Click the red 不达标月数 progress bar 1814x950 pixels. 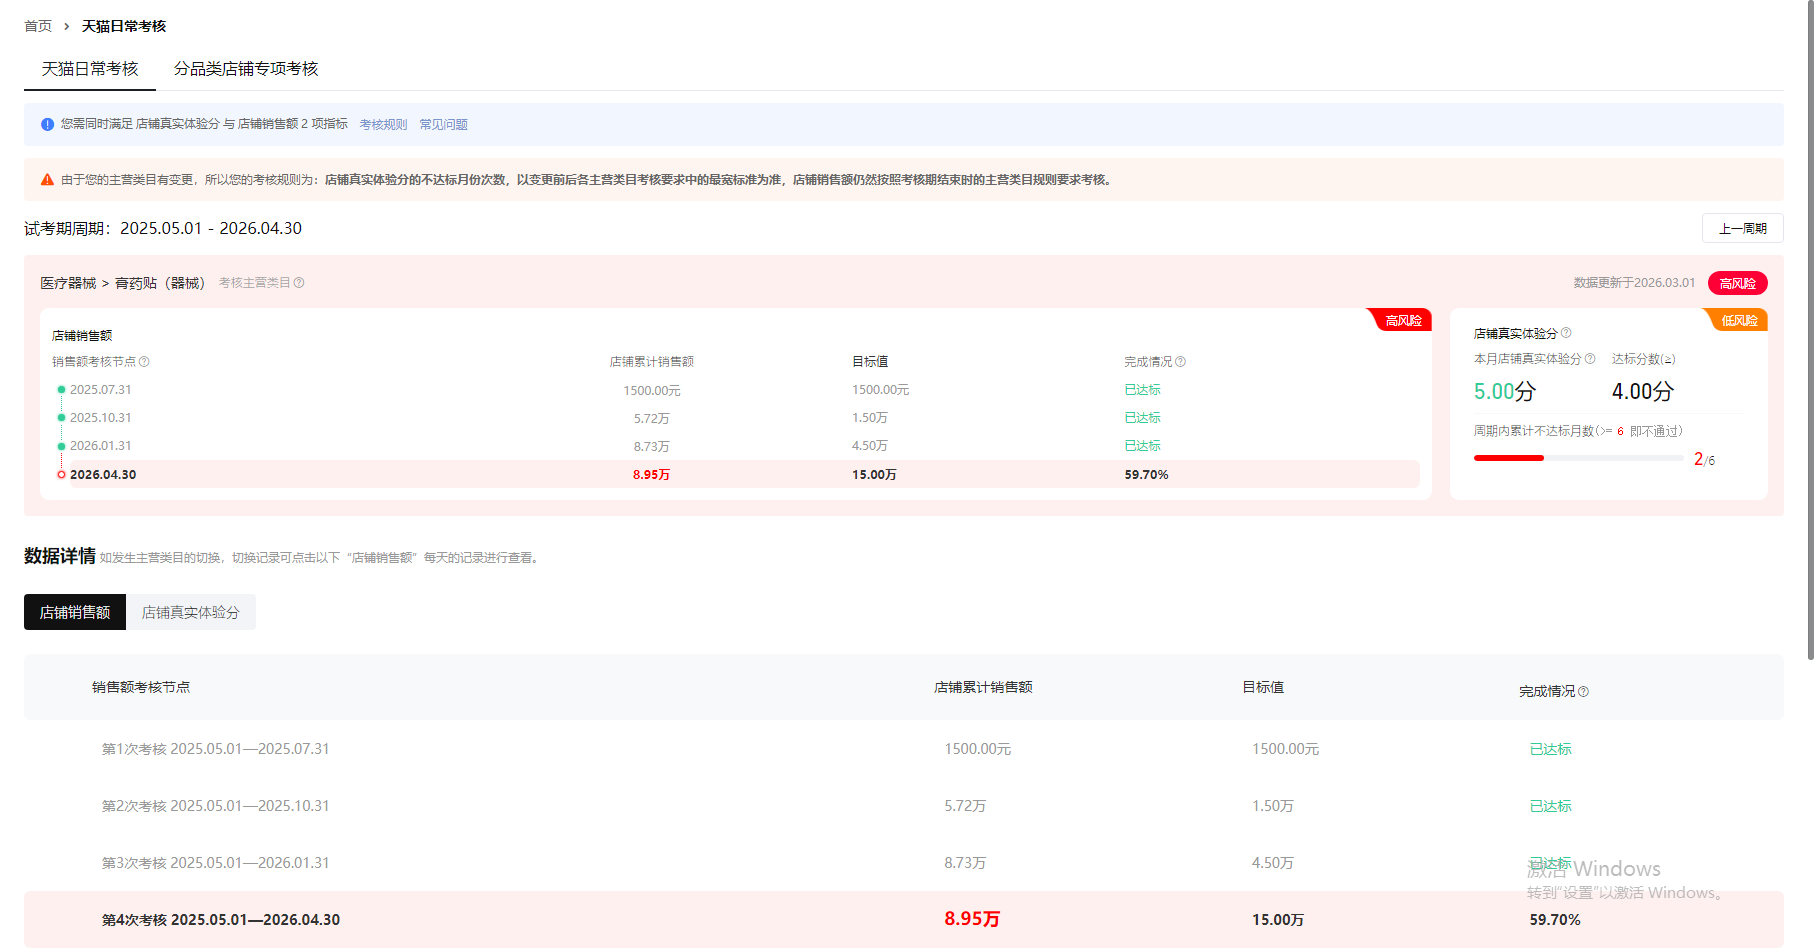[x=1509, y=458]
